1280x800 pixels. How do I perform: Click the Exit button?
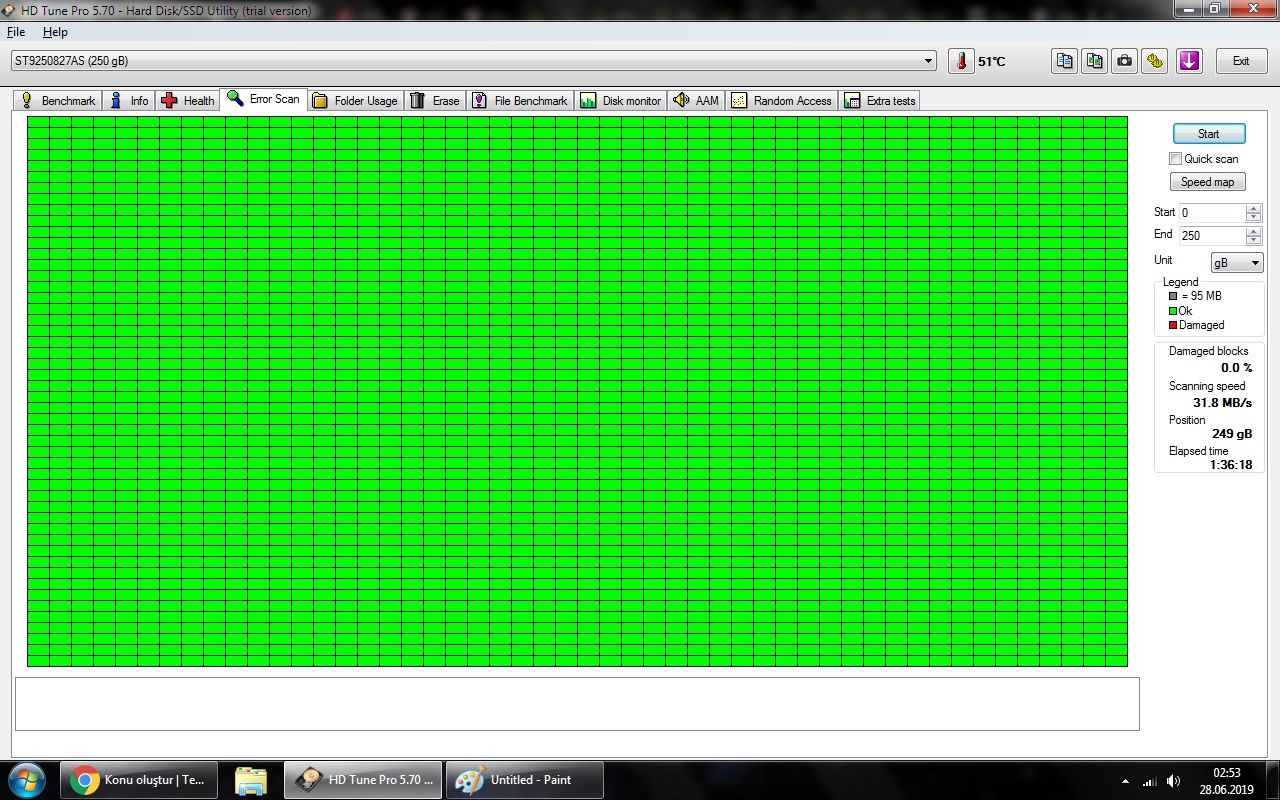1241,61
